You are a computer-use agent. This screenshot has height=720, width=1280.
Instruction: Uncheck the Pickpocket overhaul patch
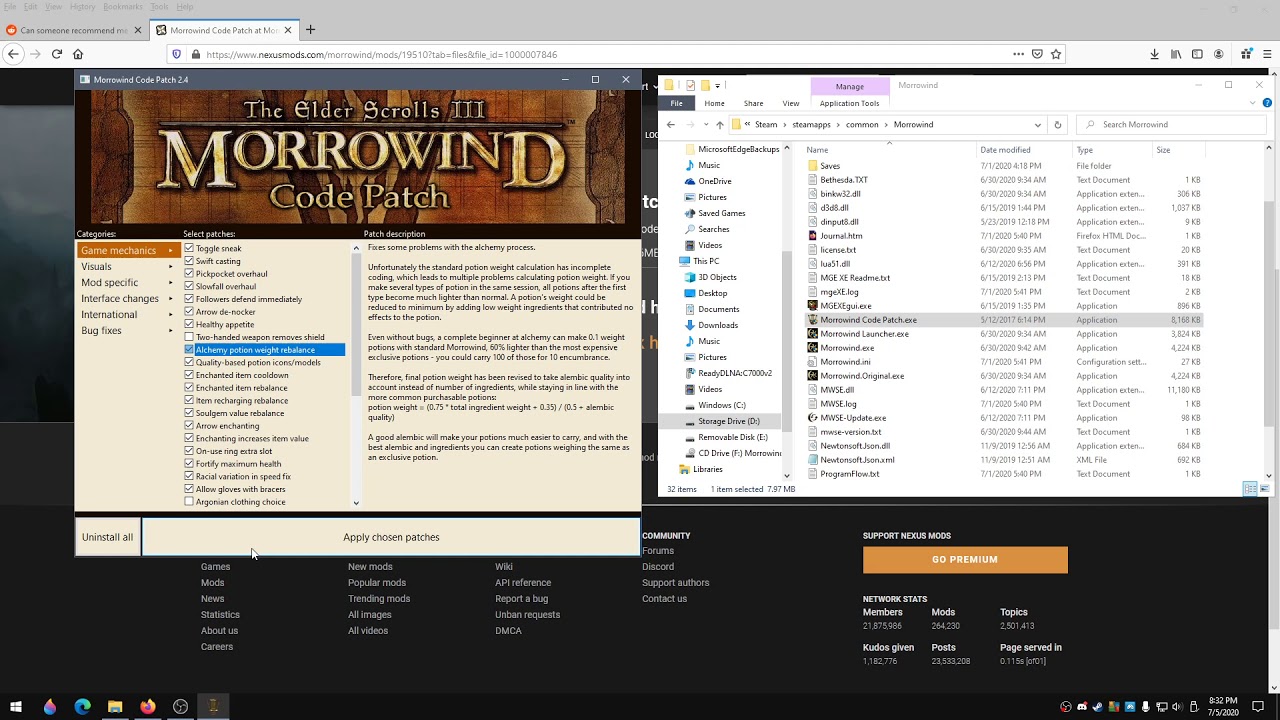pyautogui.click(x=189, y=273)
